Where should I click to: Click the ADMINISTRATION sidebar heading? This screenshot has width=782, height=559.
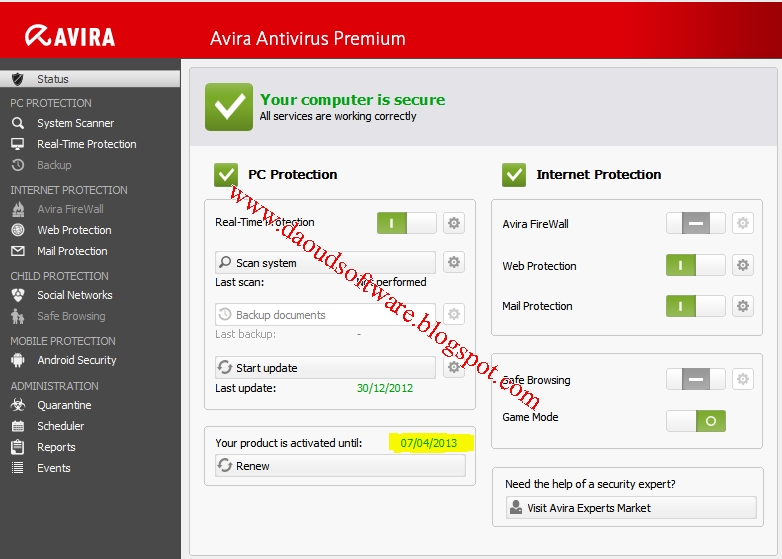tap(54, 386)
